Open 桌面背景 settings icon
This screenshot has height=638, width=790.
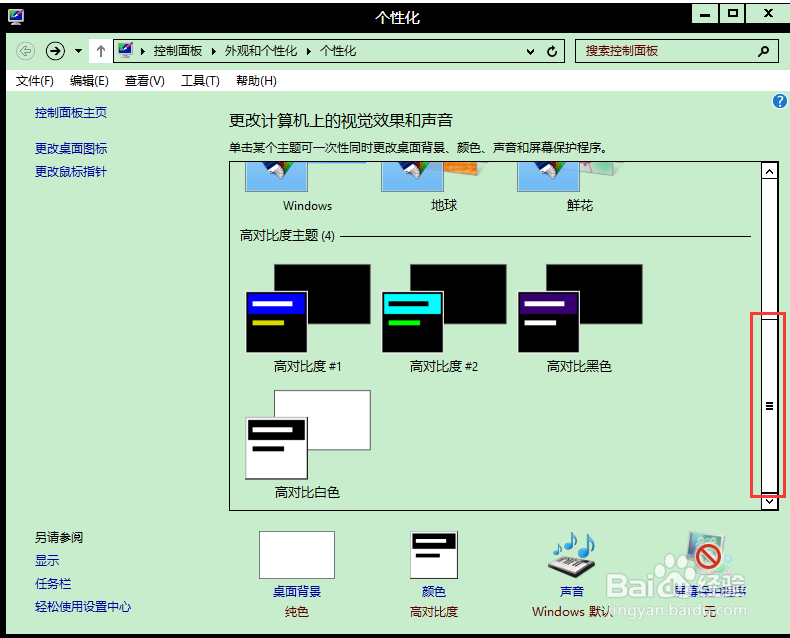click(x=297, y=555)
